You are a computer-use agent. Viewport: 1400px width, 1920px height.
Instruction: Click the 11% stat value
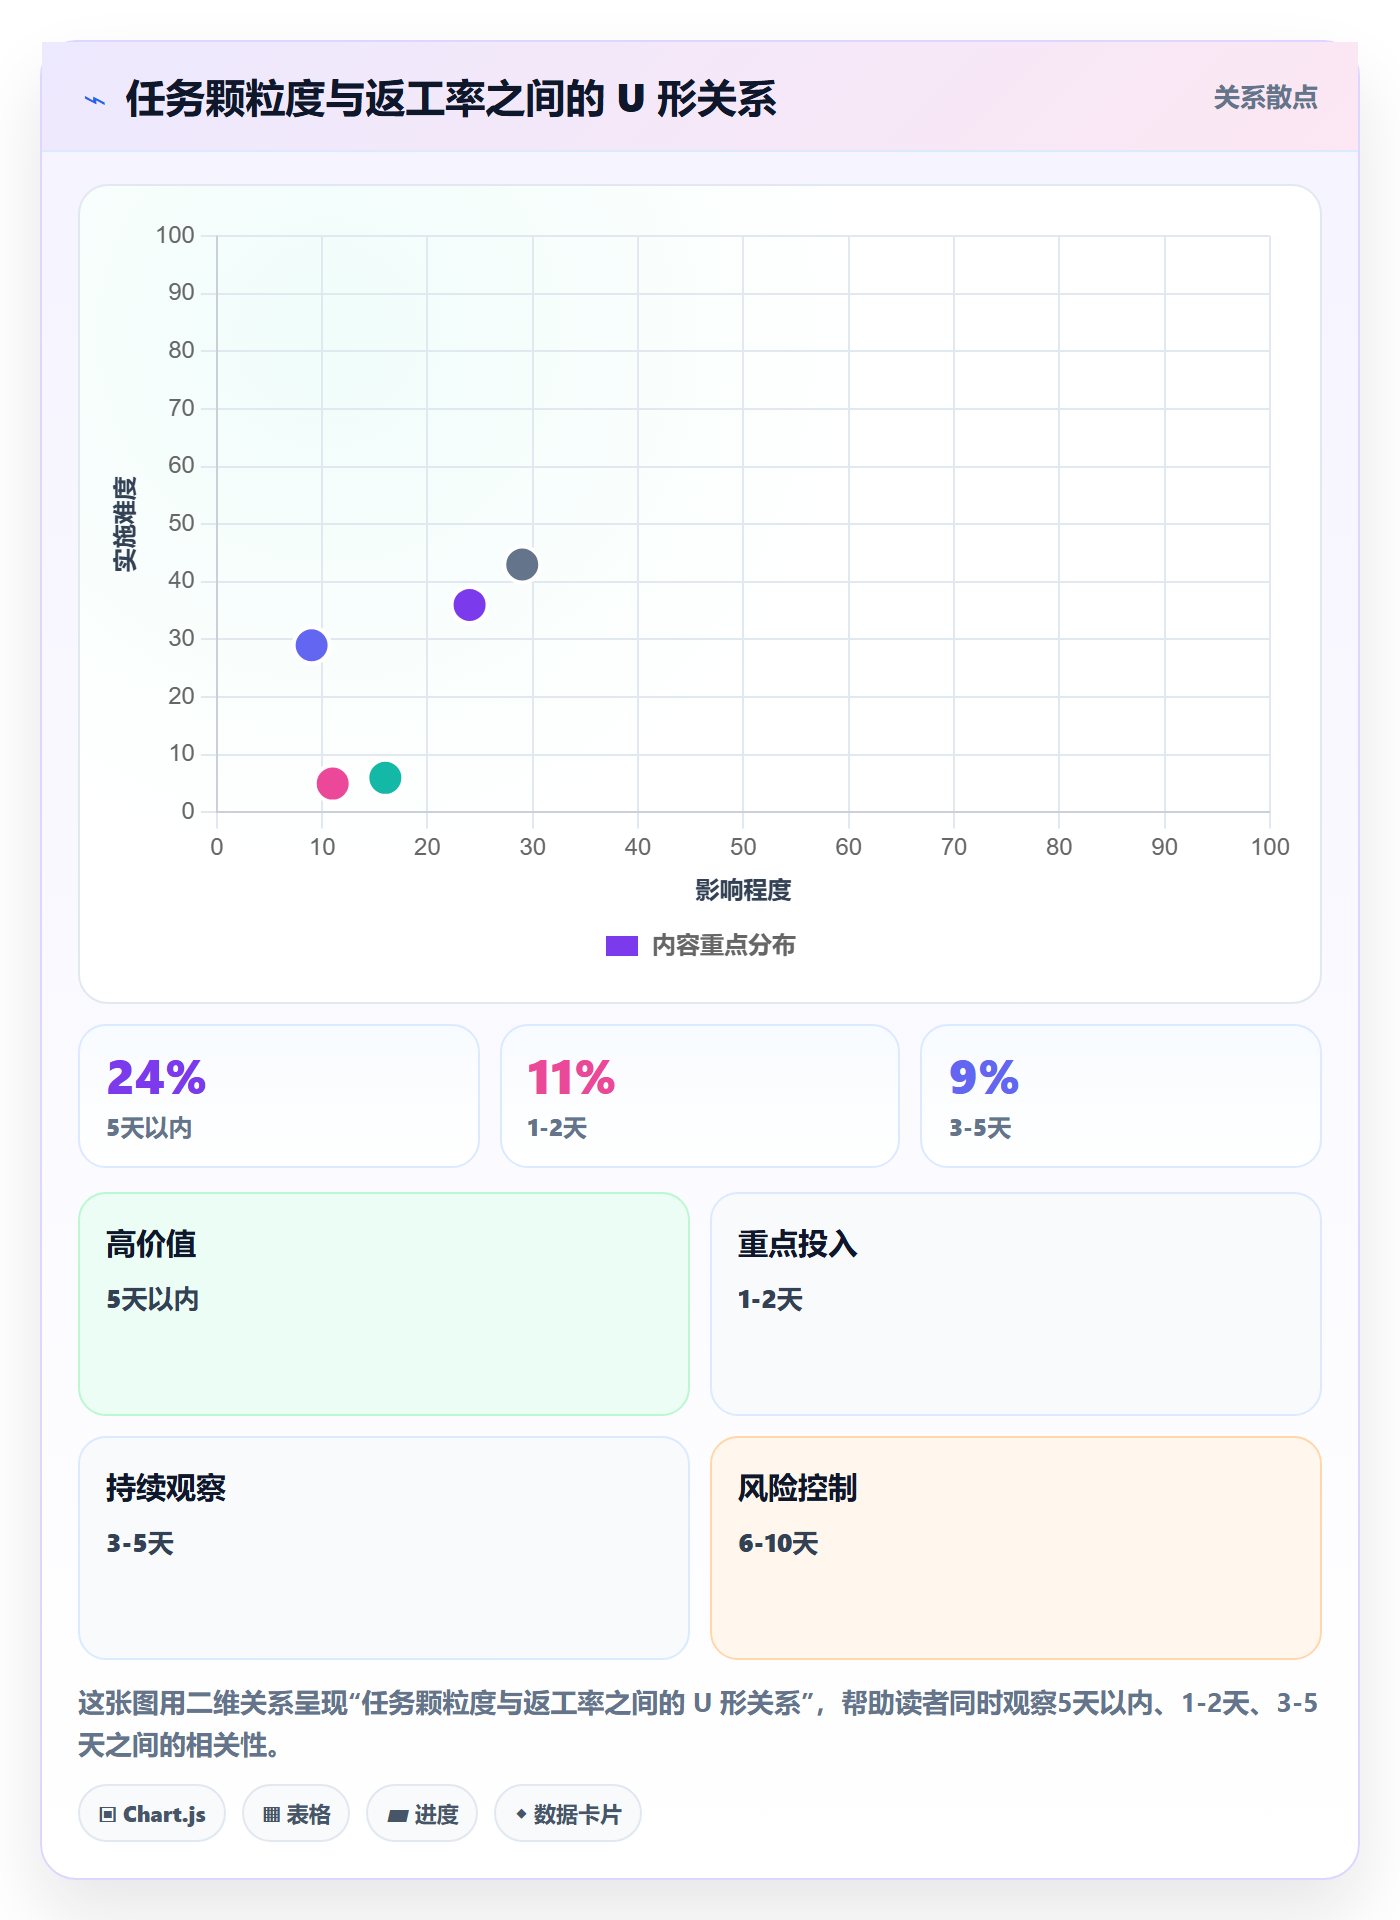pyautogui.click(x=571, y=1078)
